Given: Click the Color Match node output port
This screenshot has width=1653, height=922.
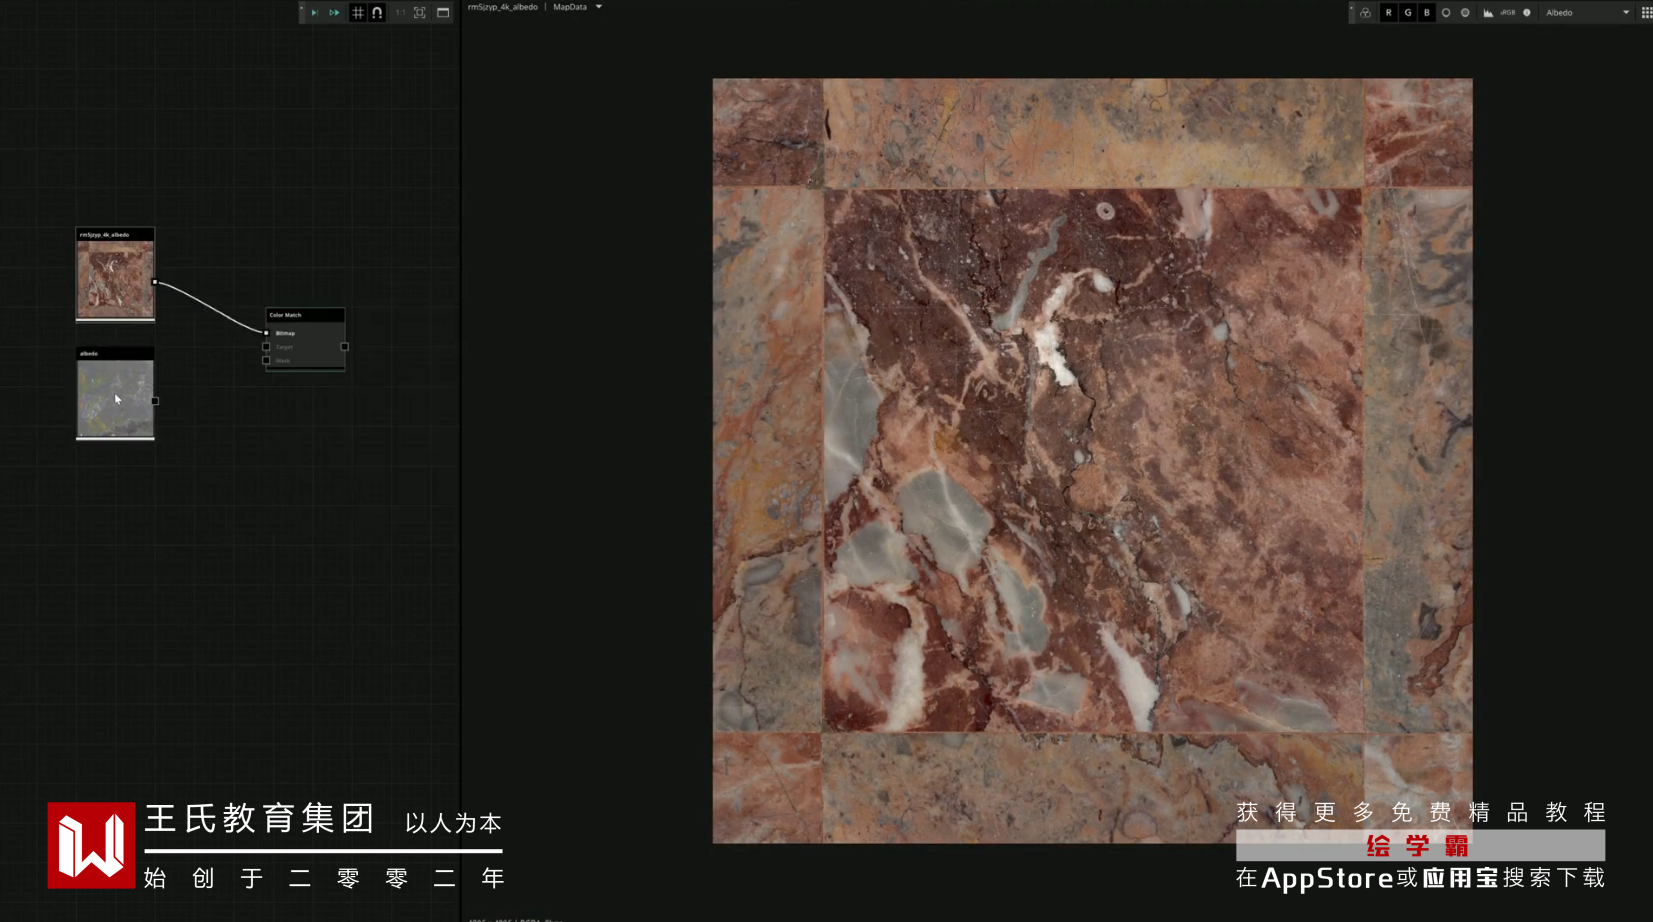Looking at the screenshot, I should click(345, 347).
